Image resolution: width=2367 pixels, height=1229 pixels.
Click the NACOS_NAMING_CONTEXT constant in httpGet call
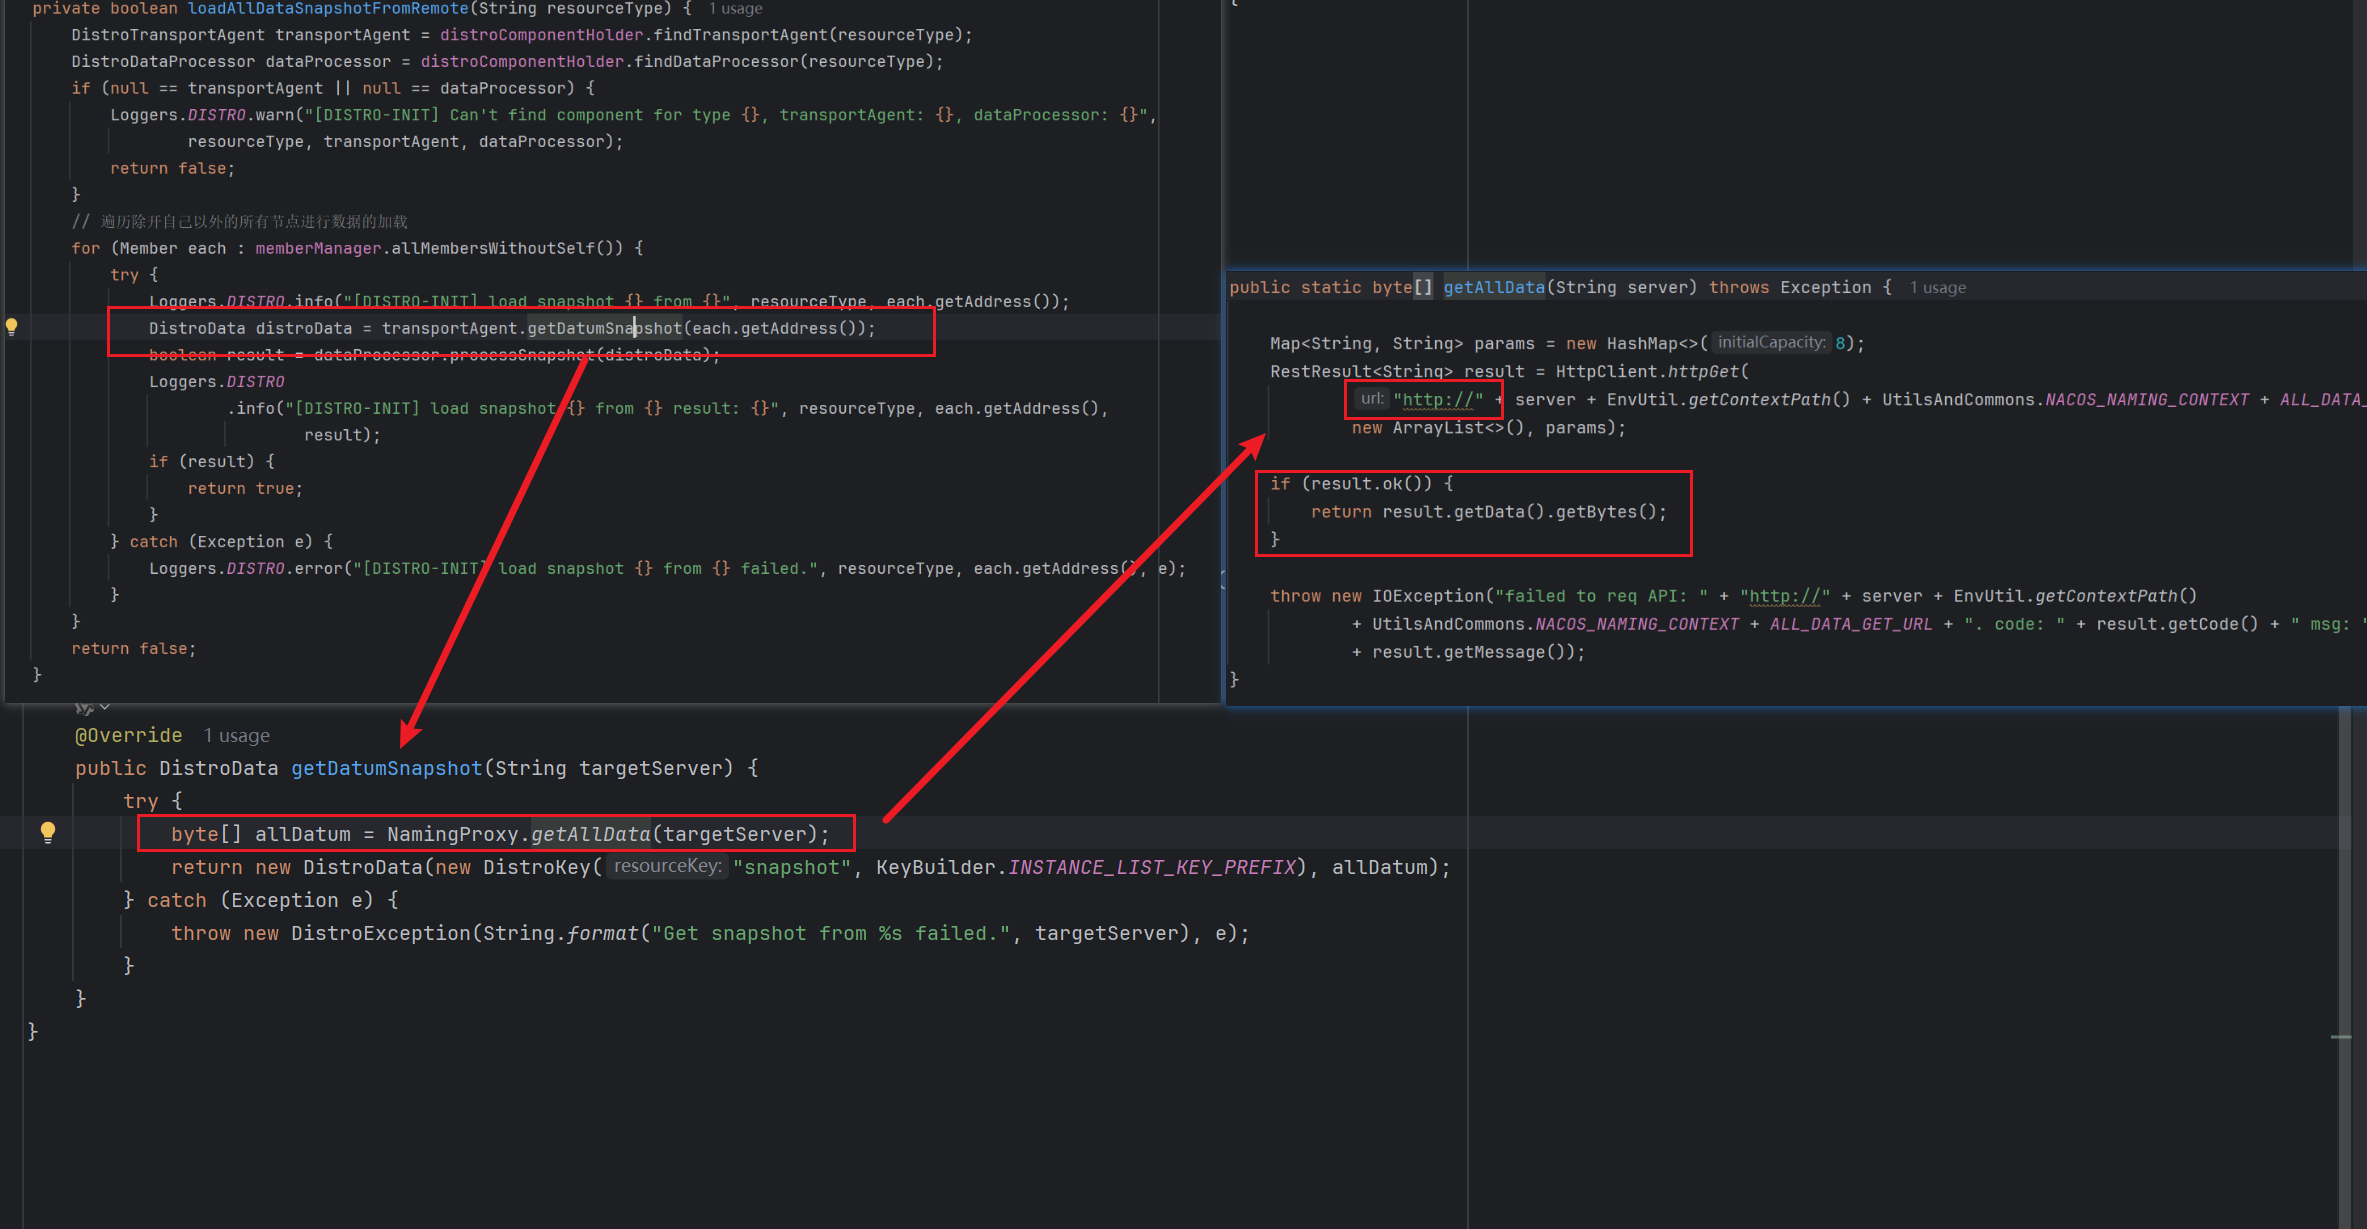(x=2146, y=400)
